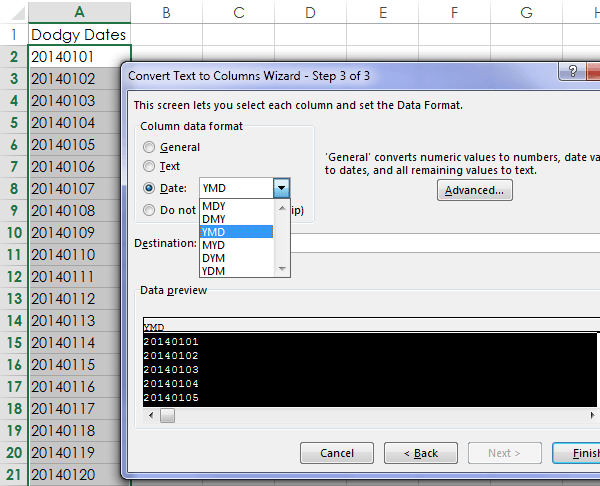
Task: Open the Date format dropdown arrow
Action: click(282, 188)
